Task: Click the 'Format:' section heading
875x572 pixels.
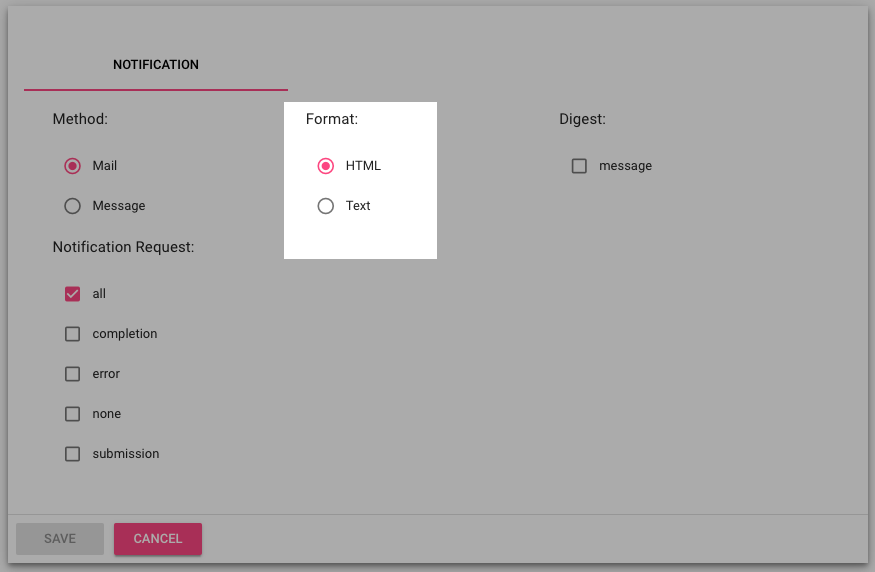Action: click(332, 119)
